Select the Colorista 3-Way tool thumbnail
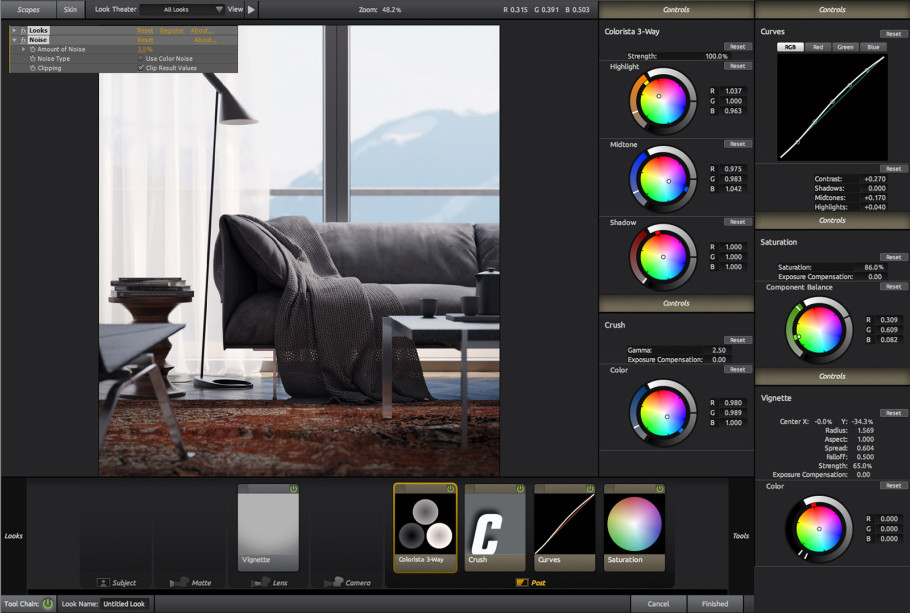This screenshot has height=613, width=910. (x=425, y=528)
